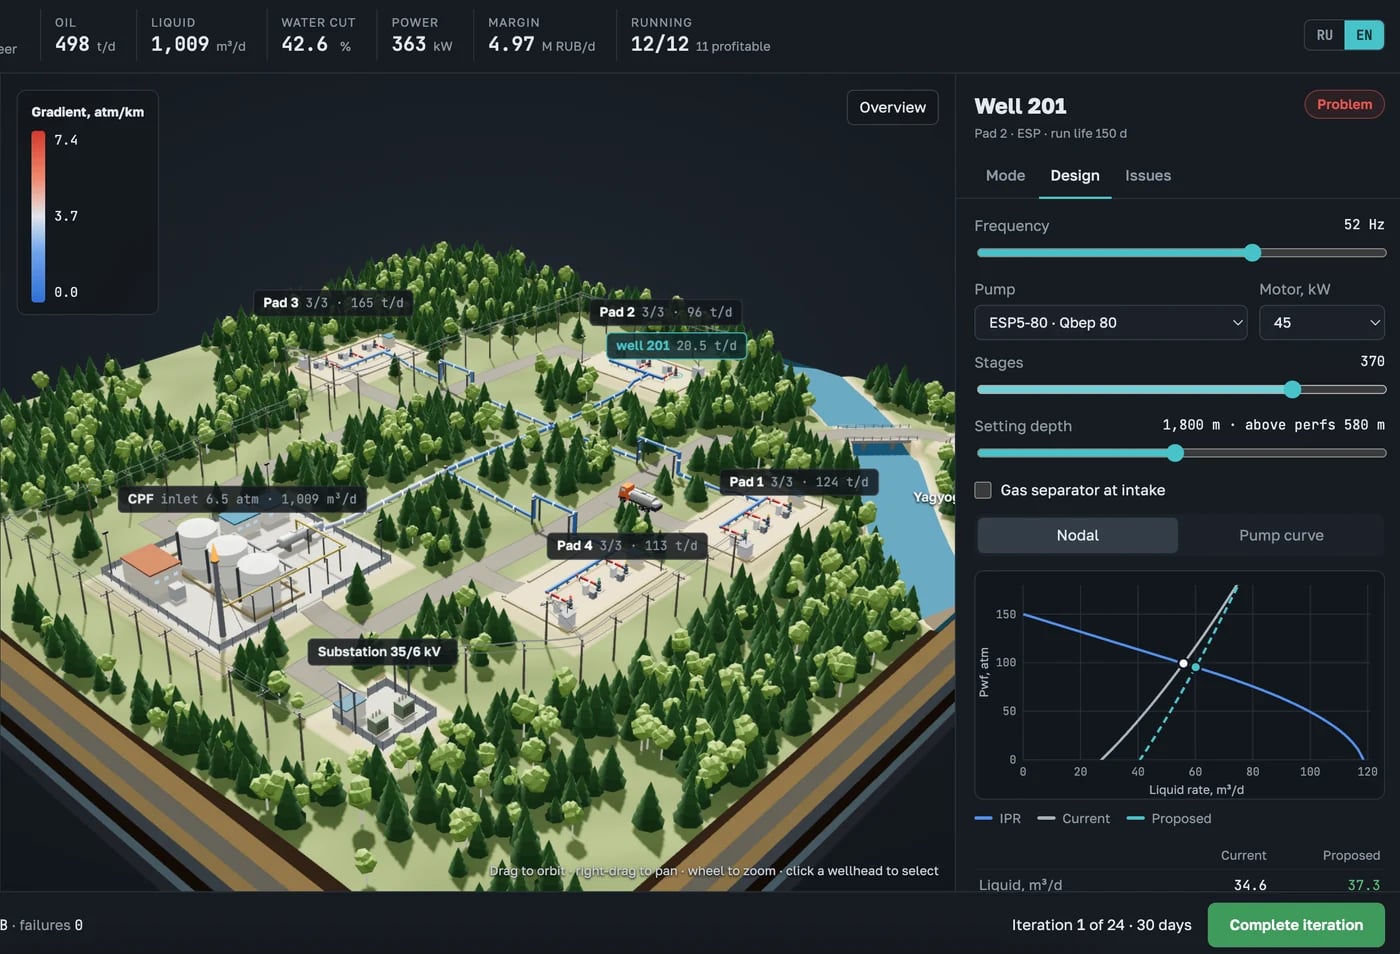Switch language to EN
Viewport: 1400px width, 954px height.
pos(1364,35)
